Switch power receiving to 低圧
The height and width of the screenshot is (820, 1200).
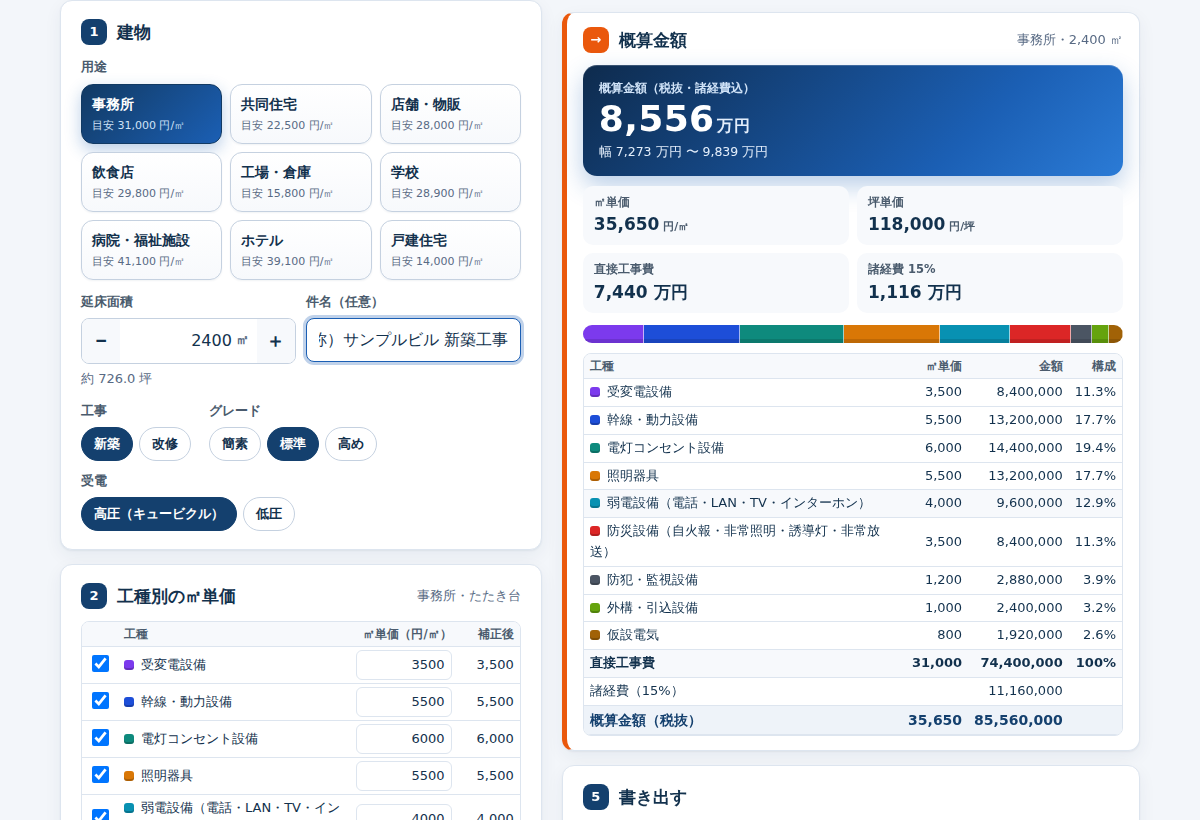coord(269,514)
